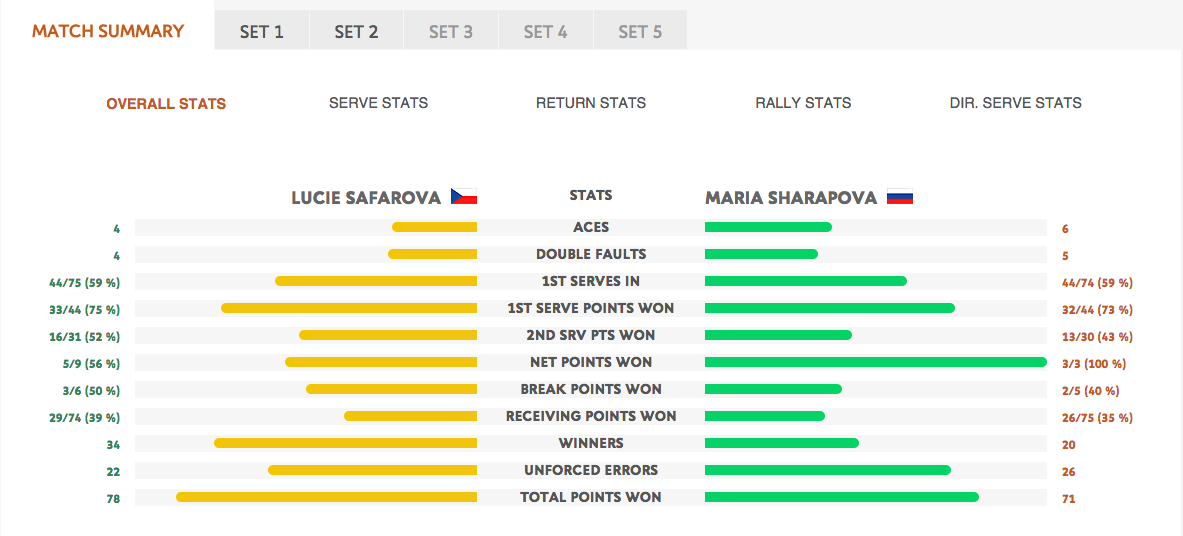Open the Set 5 tab
The image size is (1183, 536).
[640, 32]
